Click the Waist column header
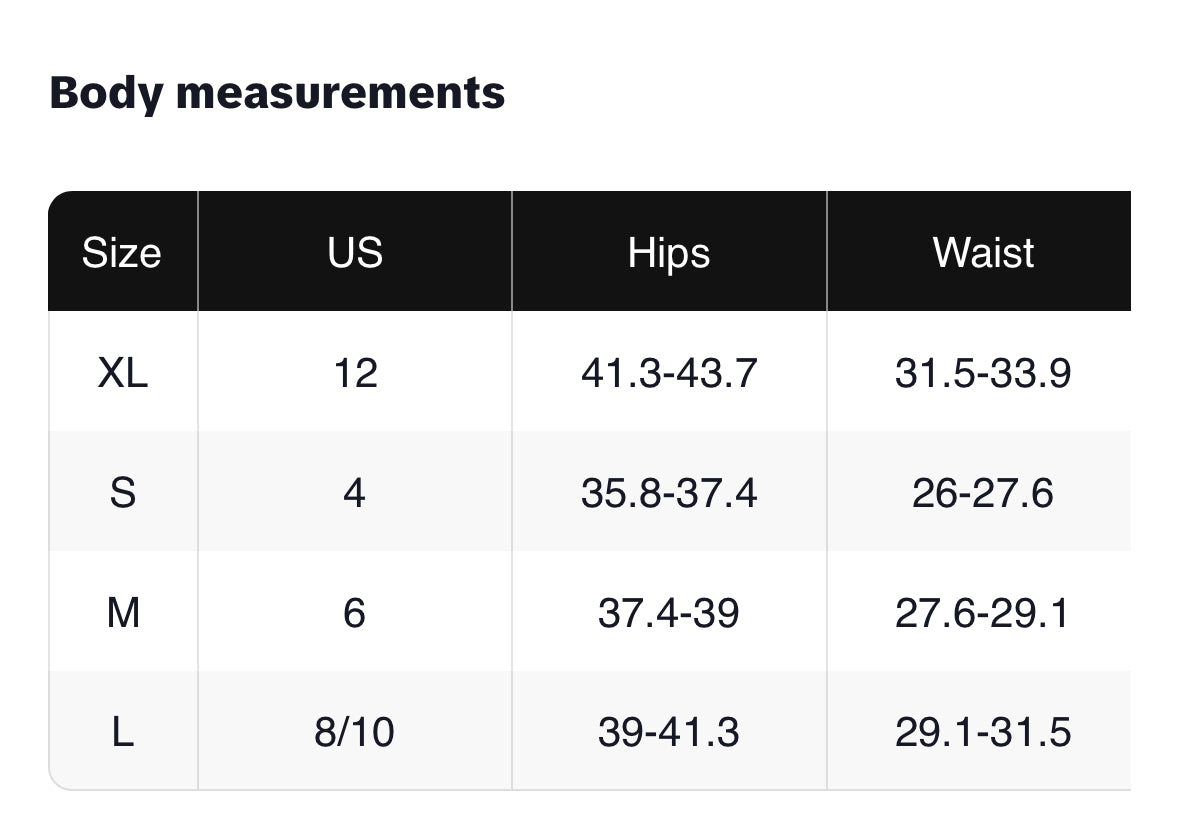 (x=983, y=253)
